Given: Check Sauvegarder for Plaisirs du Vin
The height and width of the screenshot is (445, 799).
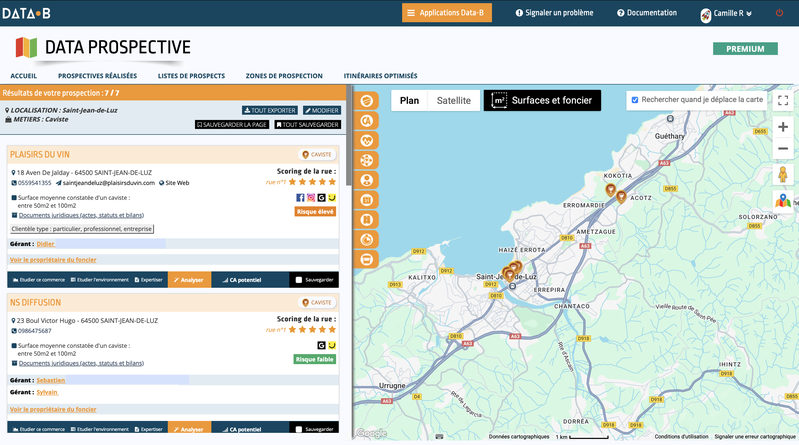Looking at the screenshot, I should coord(299,280).
